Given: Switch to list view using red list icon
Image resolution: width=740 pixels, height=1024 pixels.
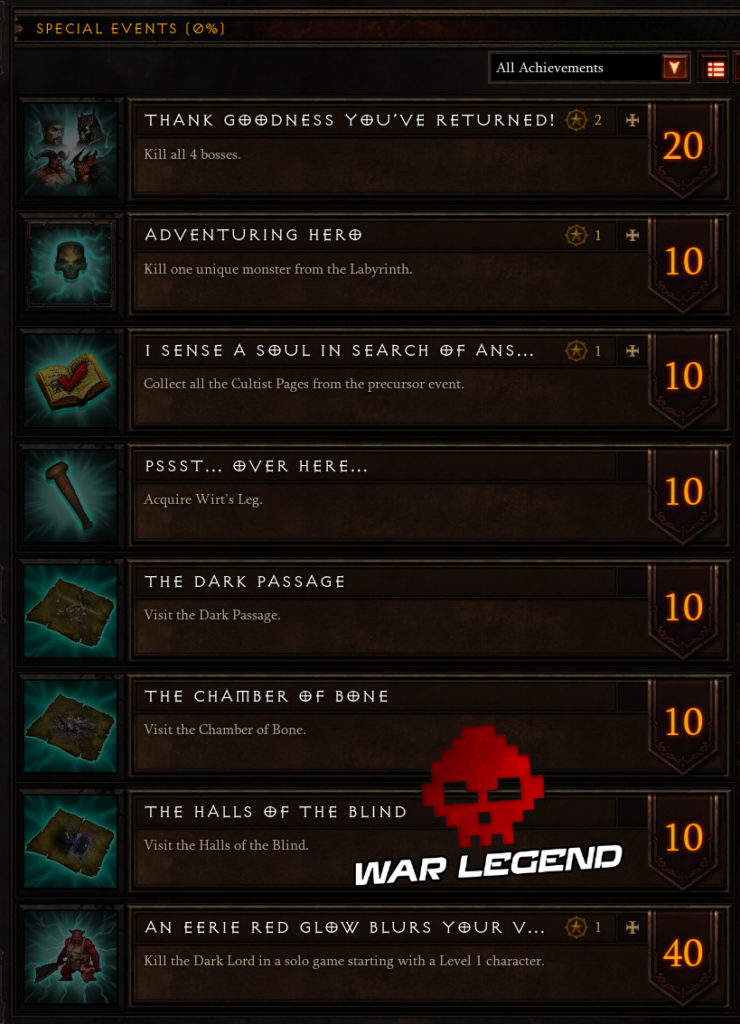Looking at the screenshot, I should click(716, 69).
